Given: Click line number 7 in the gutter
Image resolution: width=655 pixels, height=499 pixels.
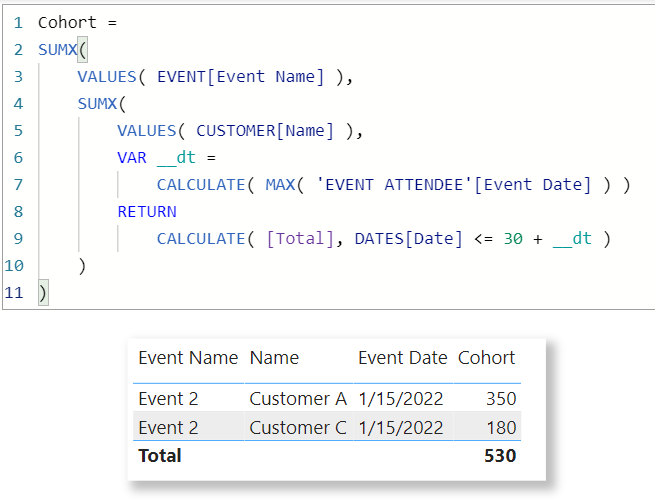Looking at the screenshot, I should [18, 185].
